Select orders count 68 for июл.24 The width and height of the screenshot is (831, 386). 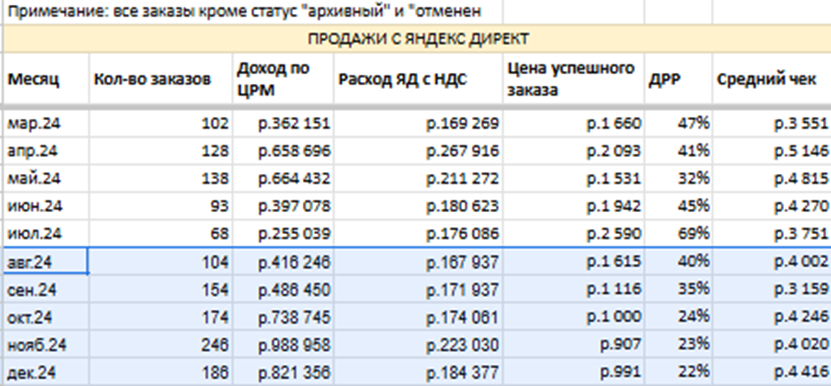pos(161,234)
